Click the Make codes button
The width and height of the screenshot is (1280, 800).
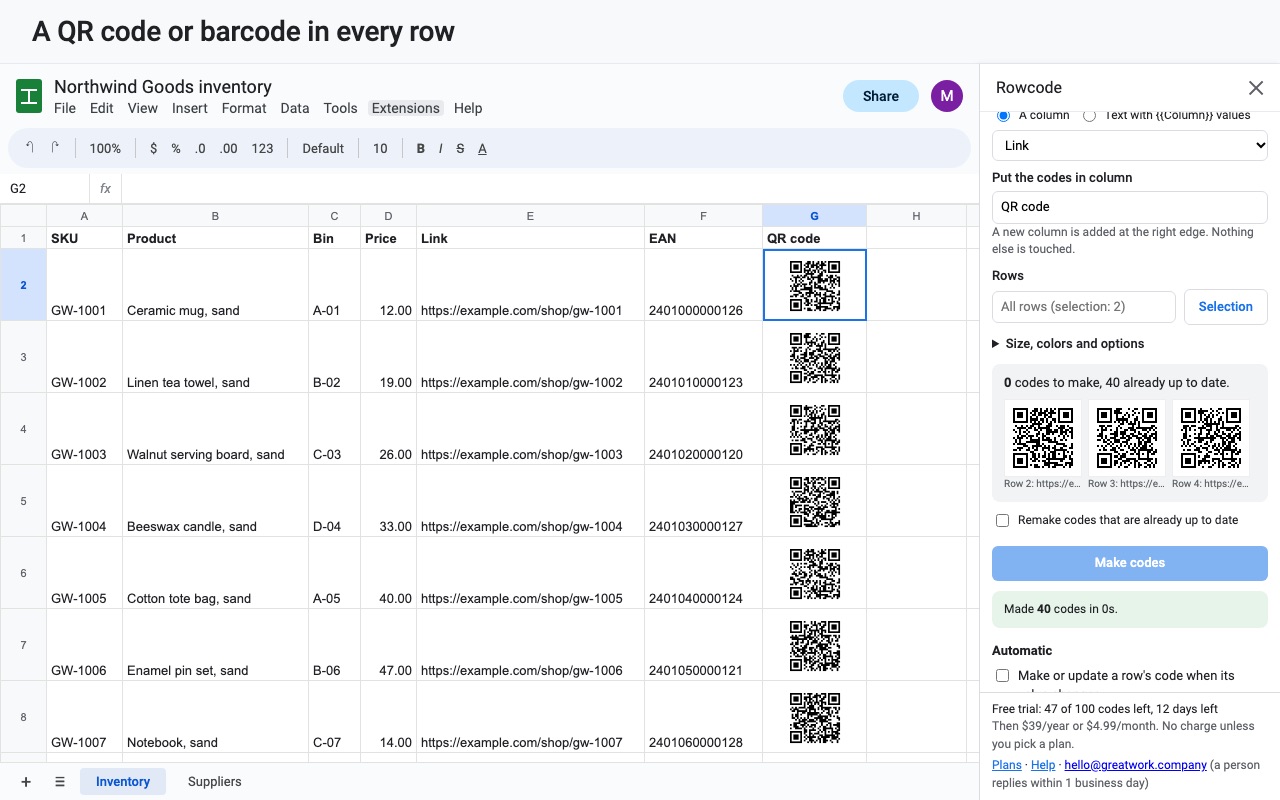click(x=1130, y=563)
